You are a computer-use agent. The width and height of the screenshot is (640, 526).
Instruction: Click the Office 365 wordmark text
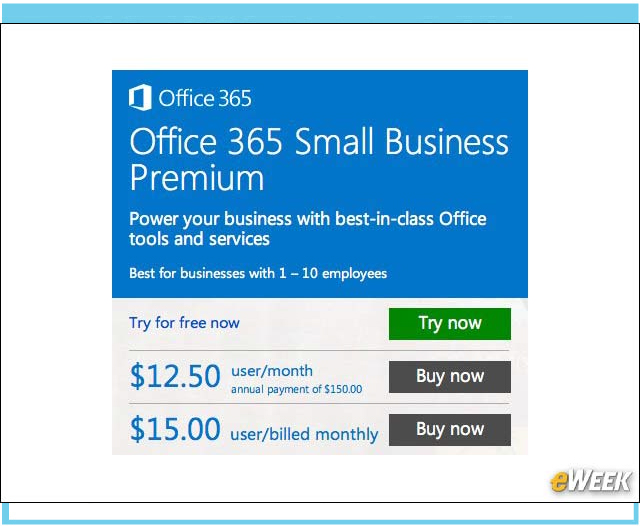(x=205, y=98)
